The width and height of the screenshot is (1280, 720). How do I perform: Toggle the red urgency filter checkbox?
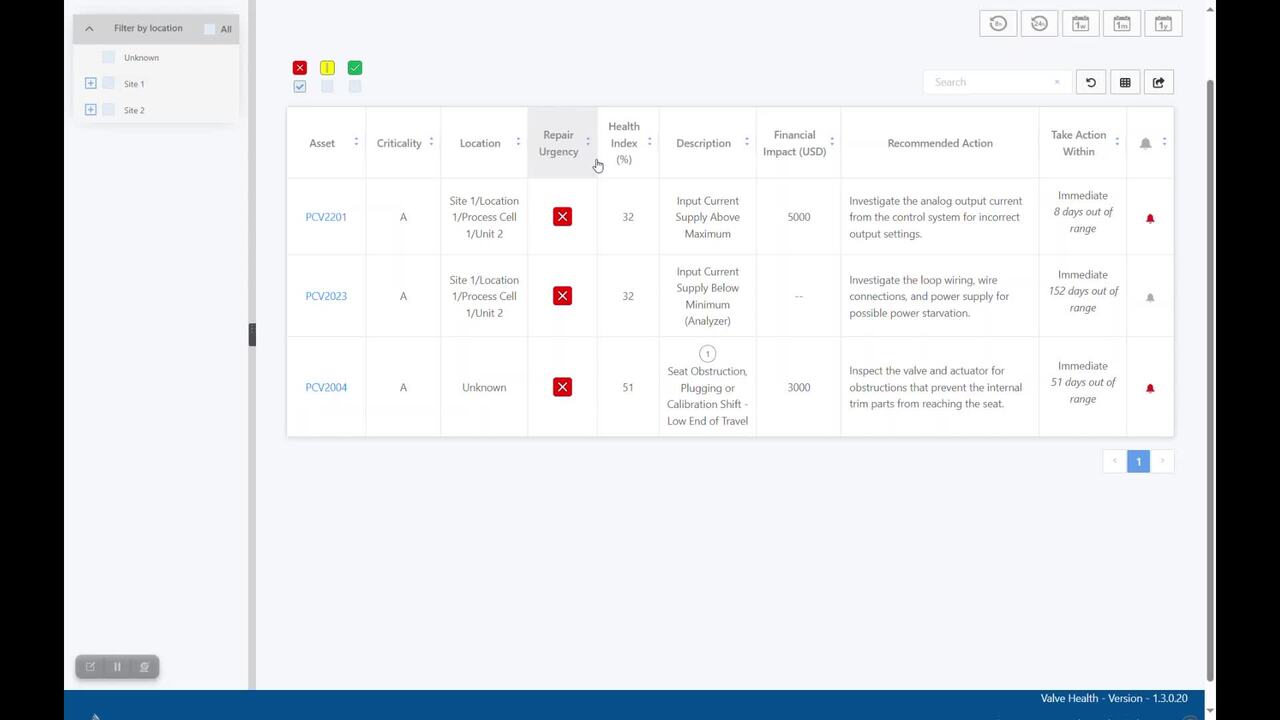(300, 86)
